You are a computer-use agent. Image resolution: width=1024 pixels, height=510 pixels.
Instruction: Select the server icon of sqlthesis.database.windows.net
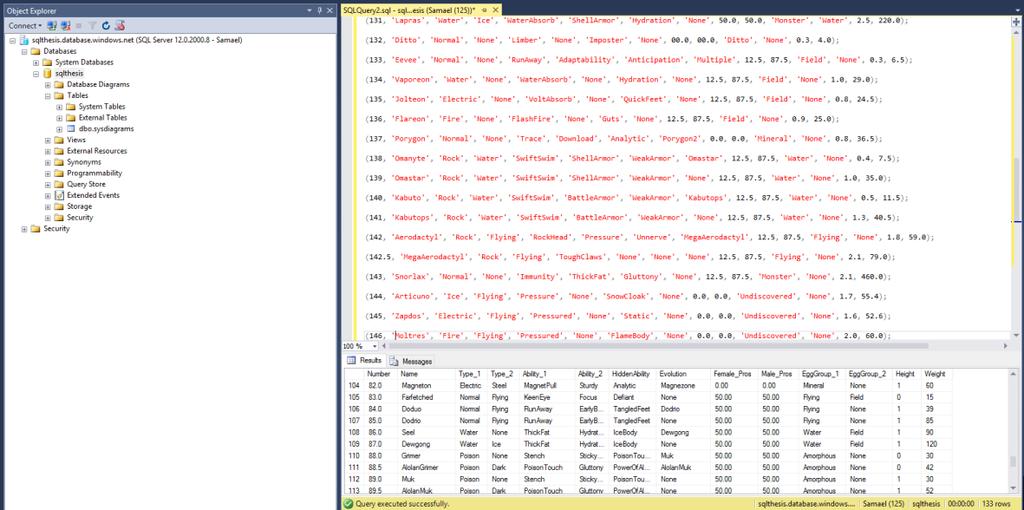(x=25, y=40)
